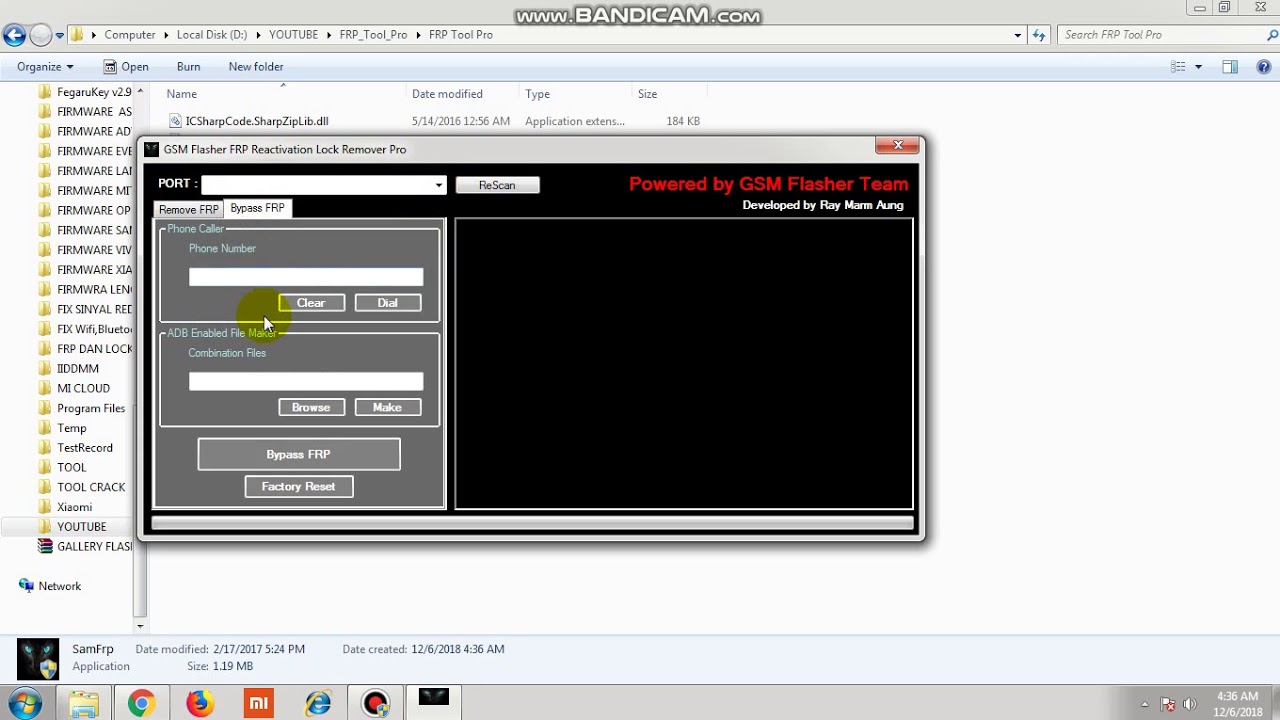Click the address bar refresh icon
The width and height of the screenshot is (1280, 720).
pyautogui.click(x=1039, y=35)
